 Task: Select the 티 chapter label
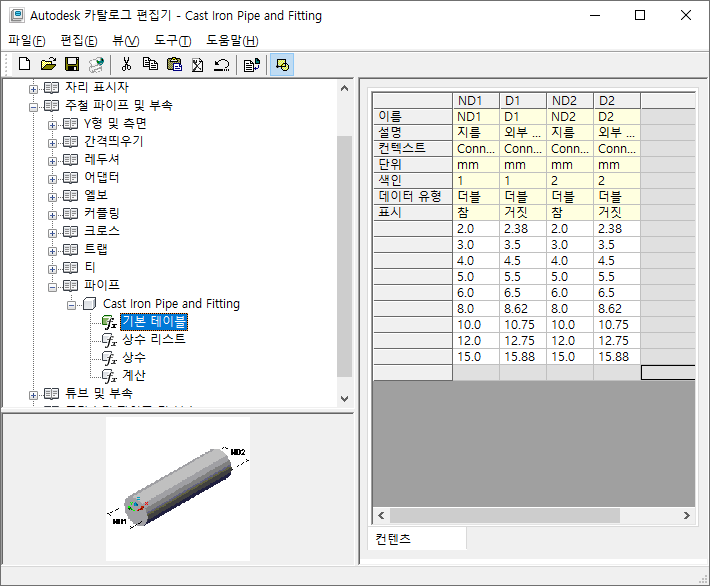(x=90, y=267)
